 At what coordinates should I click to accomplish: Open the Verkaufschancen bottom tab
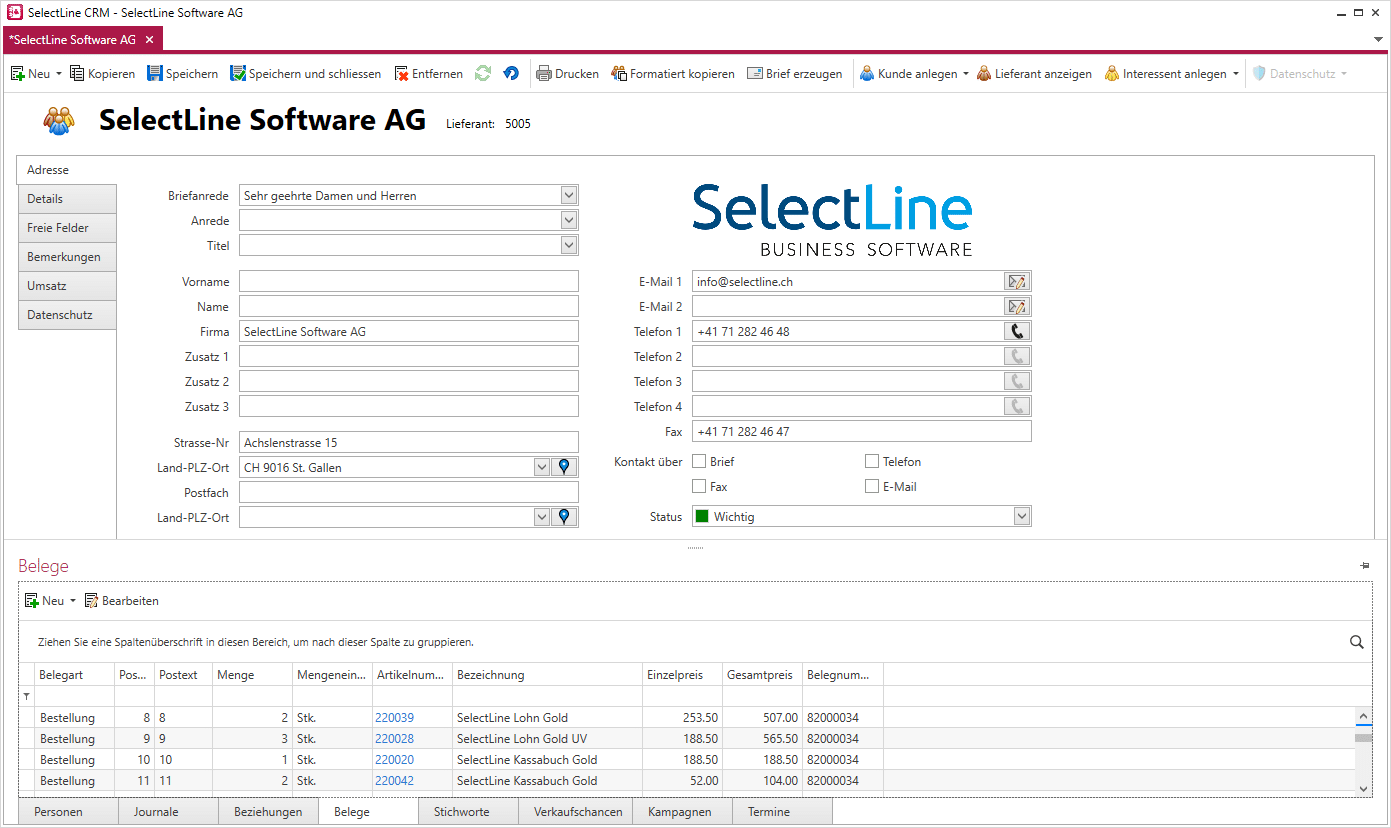click(577, 812)
